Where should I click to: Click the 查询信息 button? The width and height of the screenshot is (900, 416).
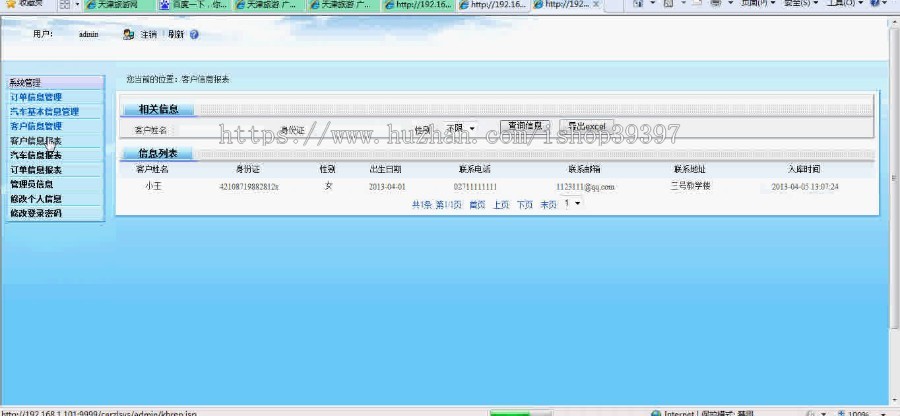tap(525, 126)
